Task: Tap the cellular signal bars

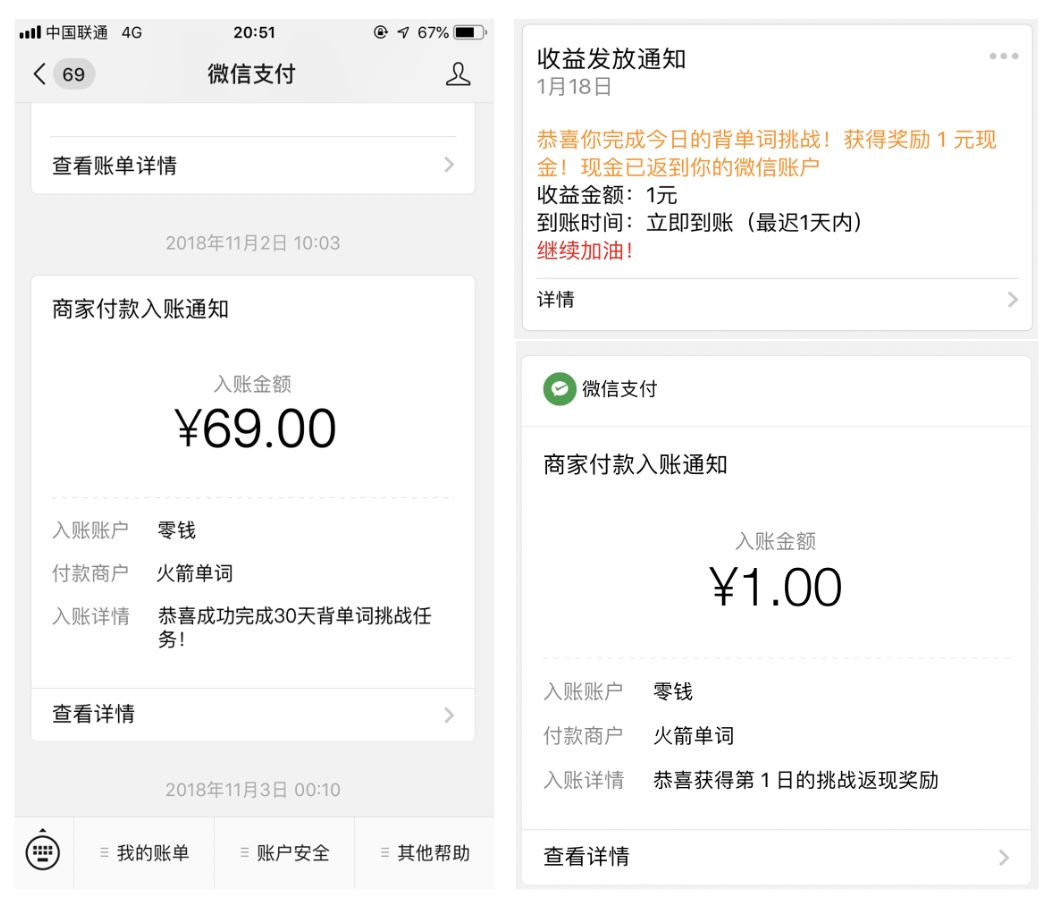Action: click(x=30, y=32)
